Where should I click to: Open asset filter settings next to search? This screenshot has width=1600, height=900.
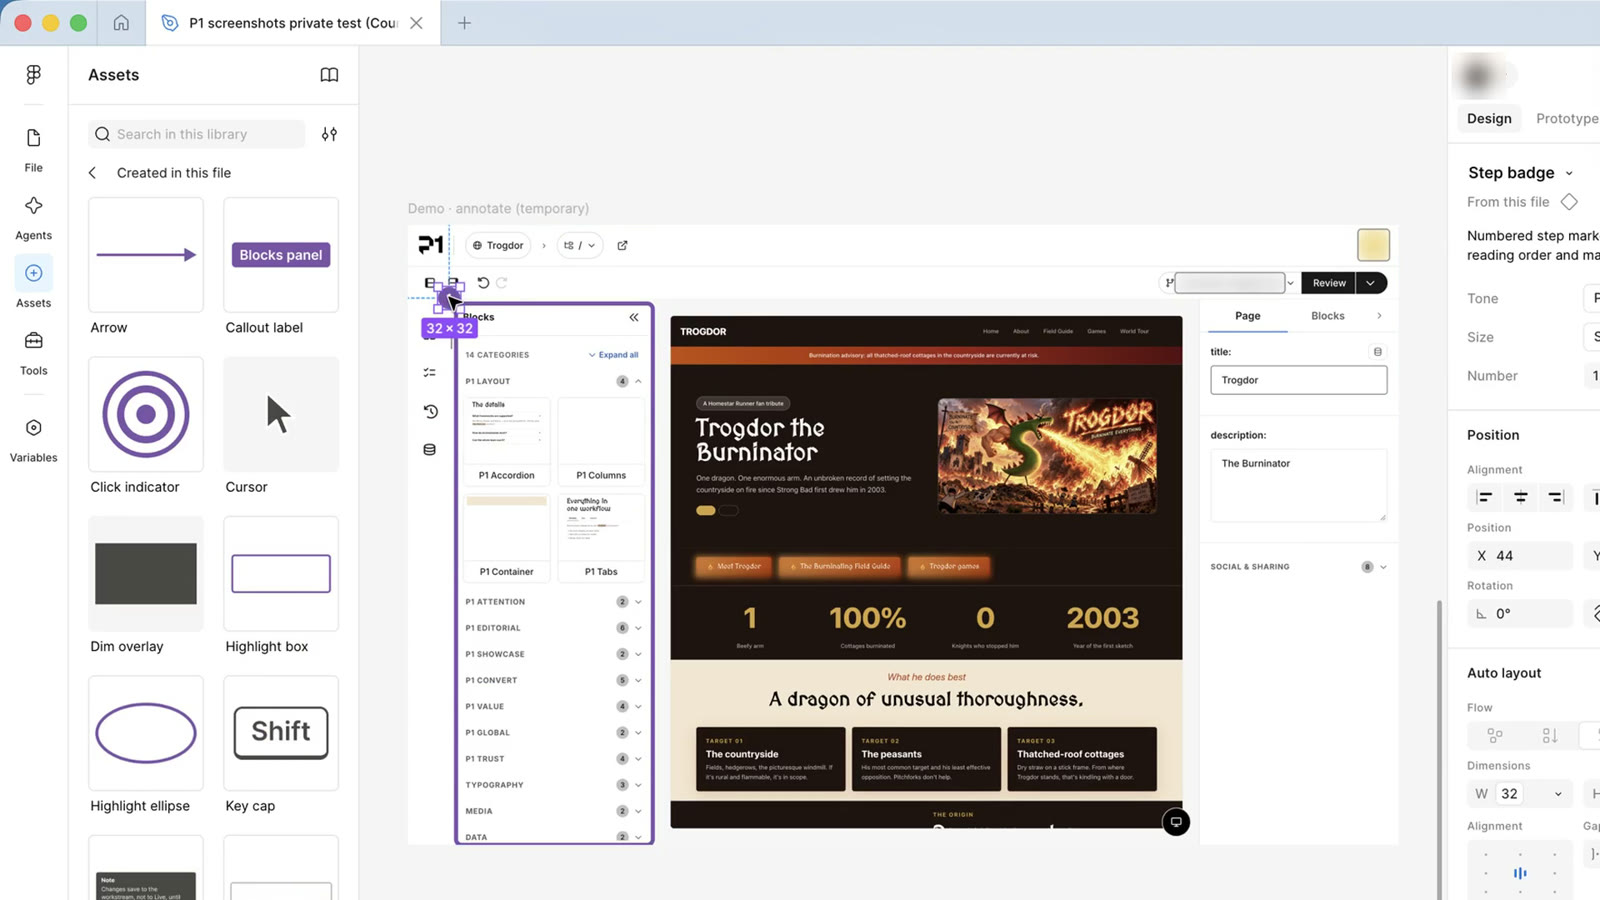coord(329,134)
